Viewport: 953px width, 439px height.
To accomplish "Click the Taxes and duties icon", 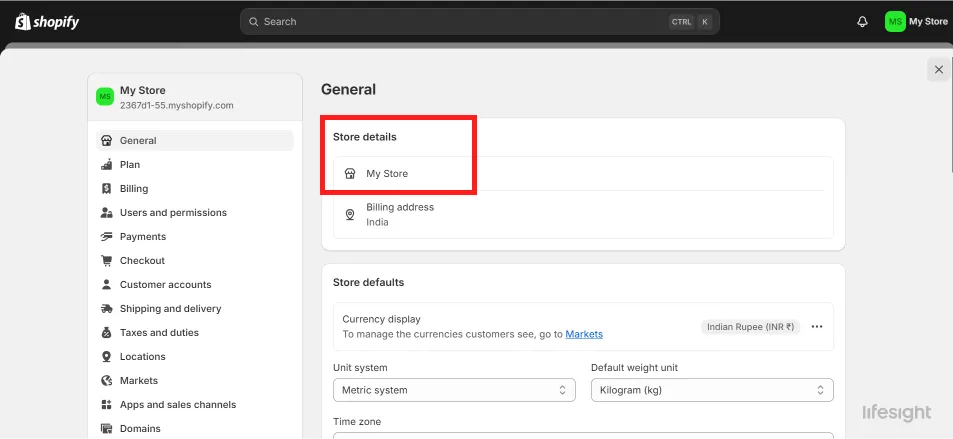I will (x=106, y=333).
